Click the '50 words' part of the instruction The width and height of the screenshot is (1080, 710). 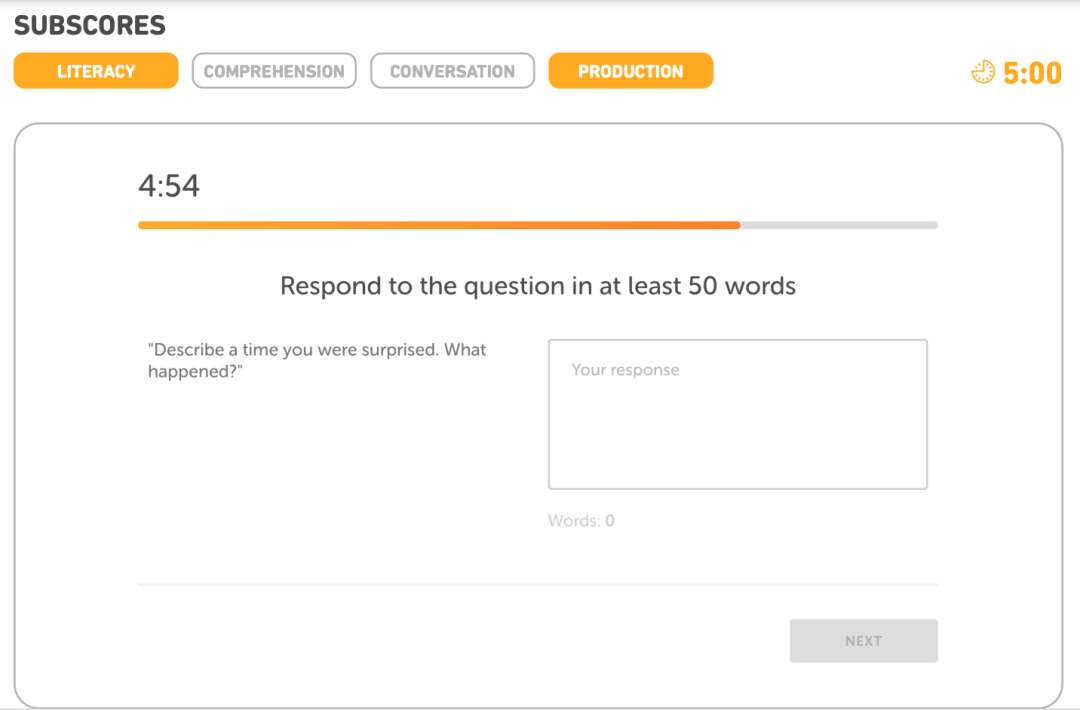point(741,286)
